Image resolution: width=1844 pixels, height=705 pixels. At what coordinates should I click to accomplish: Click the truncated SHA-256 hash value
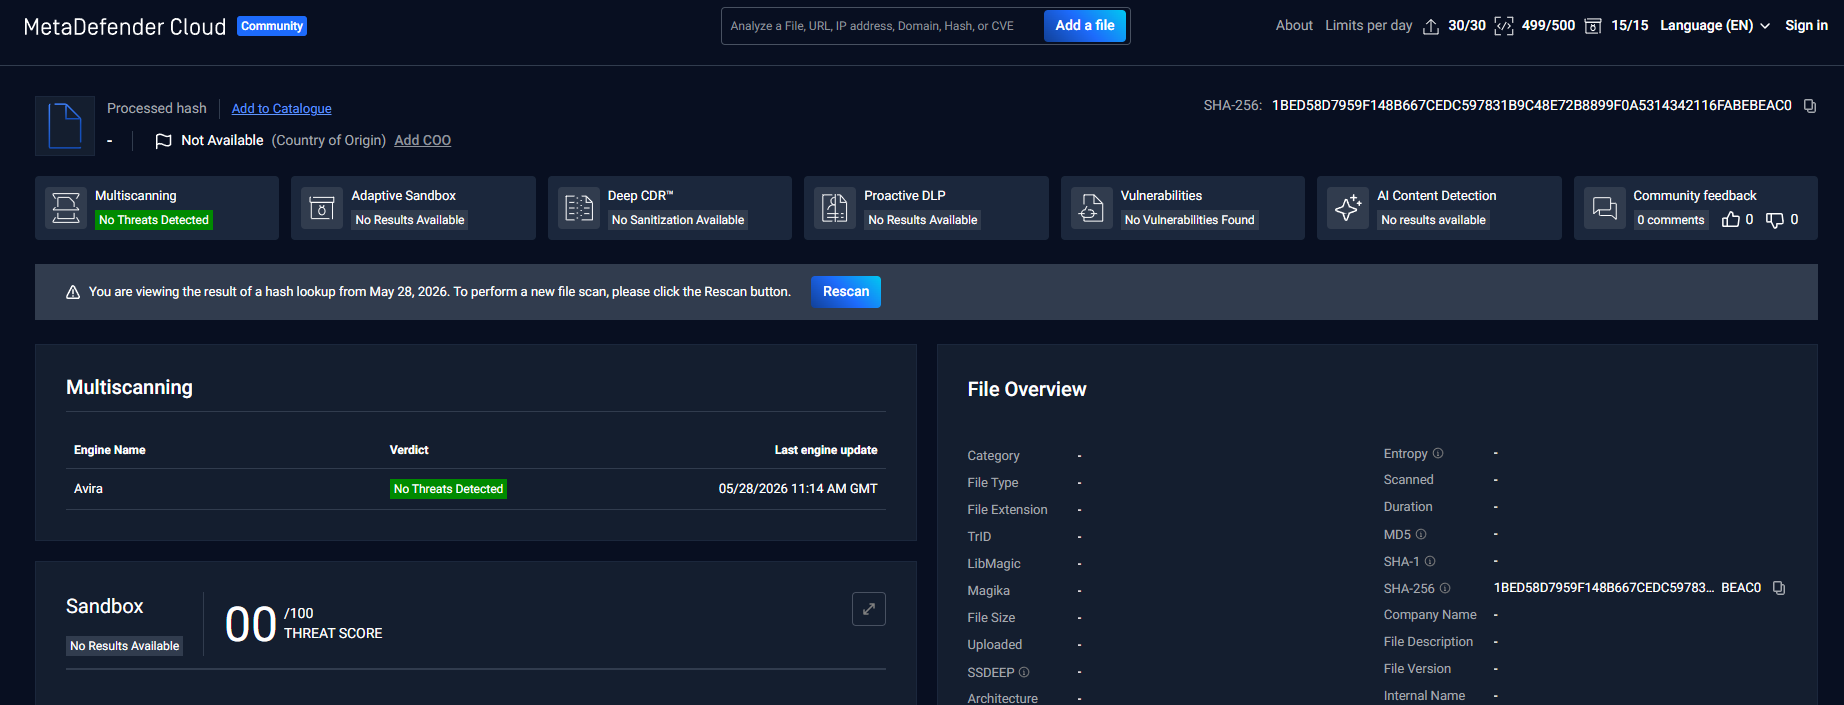click(x=1627, y=588)
